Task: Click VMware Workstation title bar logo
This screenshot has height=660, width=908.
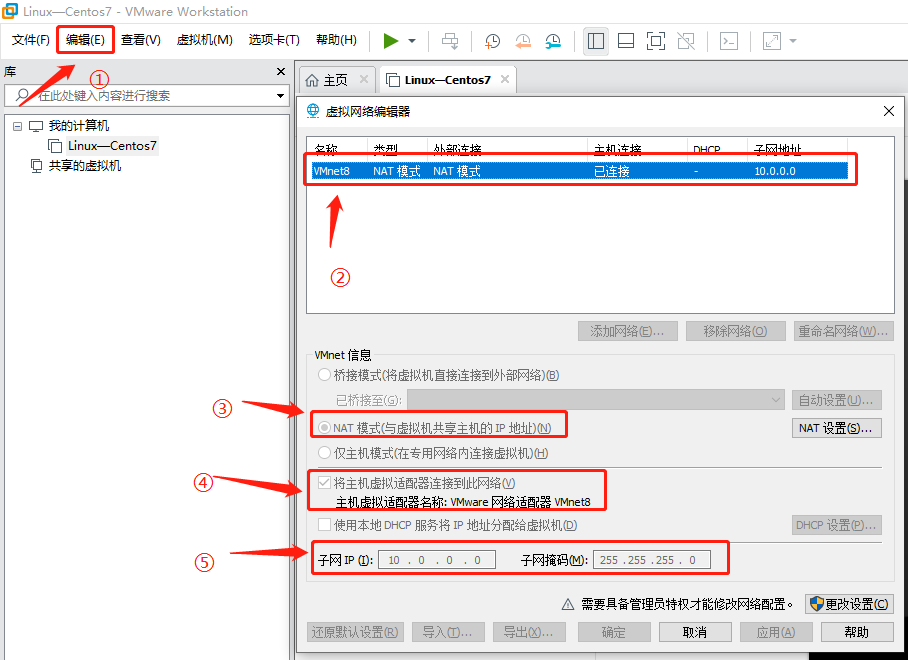Action: point(10,11)
